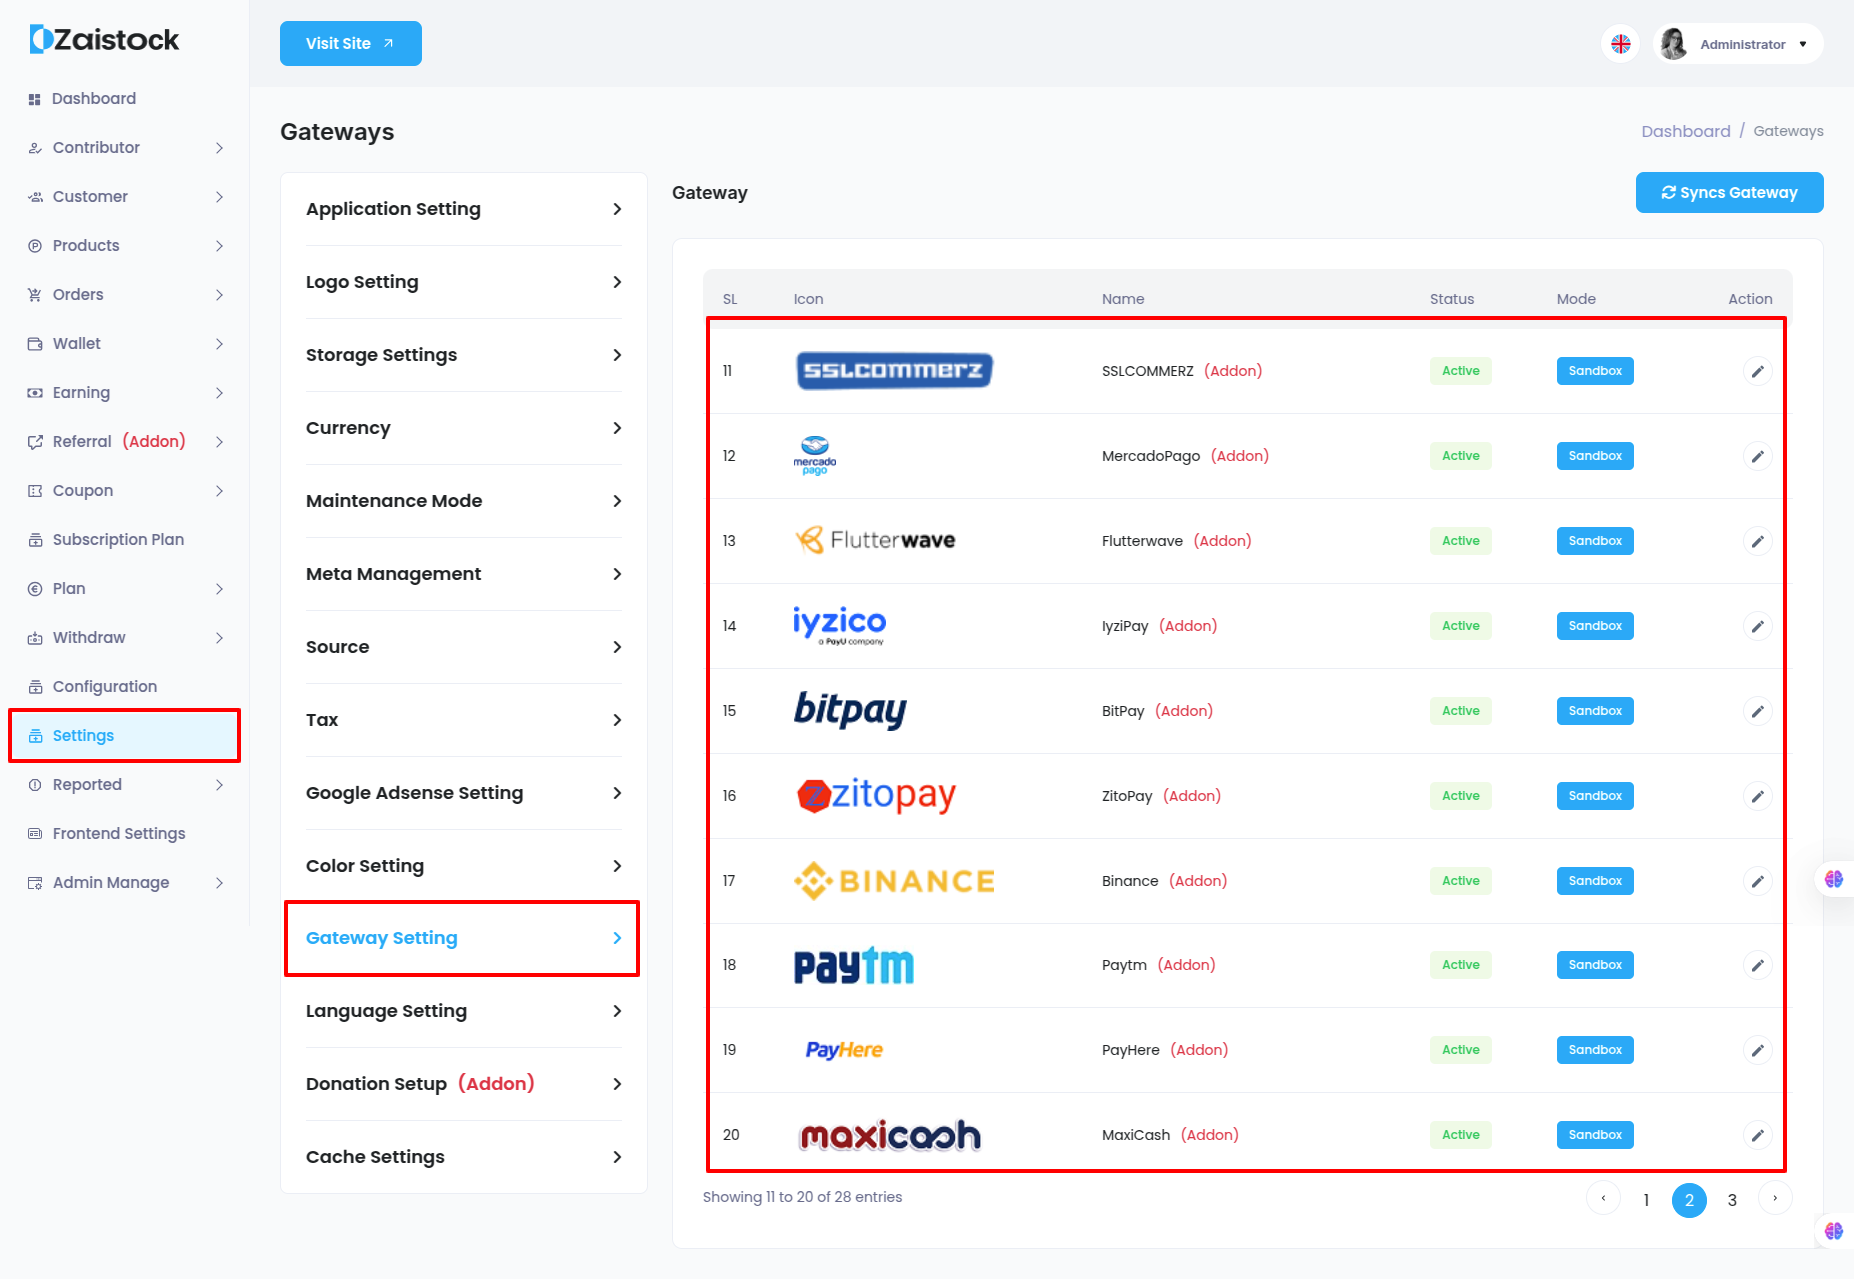1854x1280 pixels.
Task: Open Application Setting section
Action: click(x=463, y=209)
